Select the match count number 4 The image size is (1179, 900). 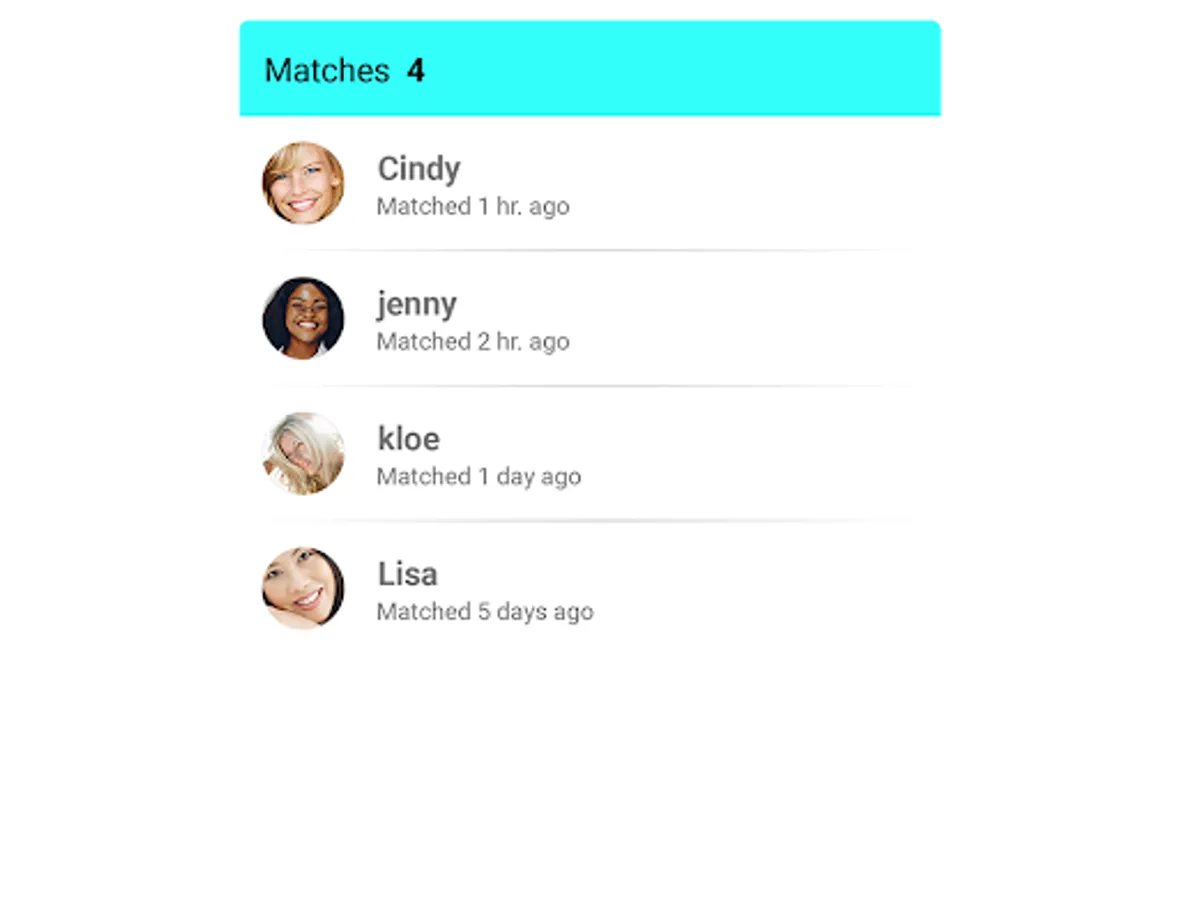click(x=416, y=71)
